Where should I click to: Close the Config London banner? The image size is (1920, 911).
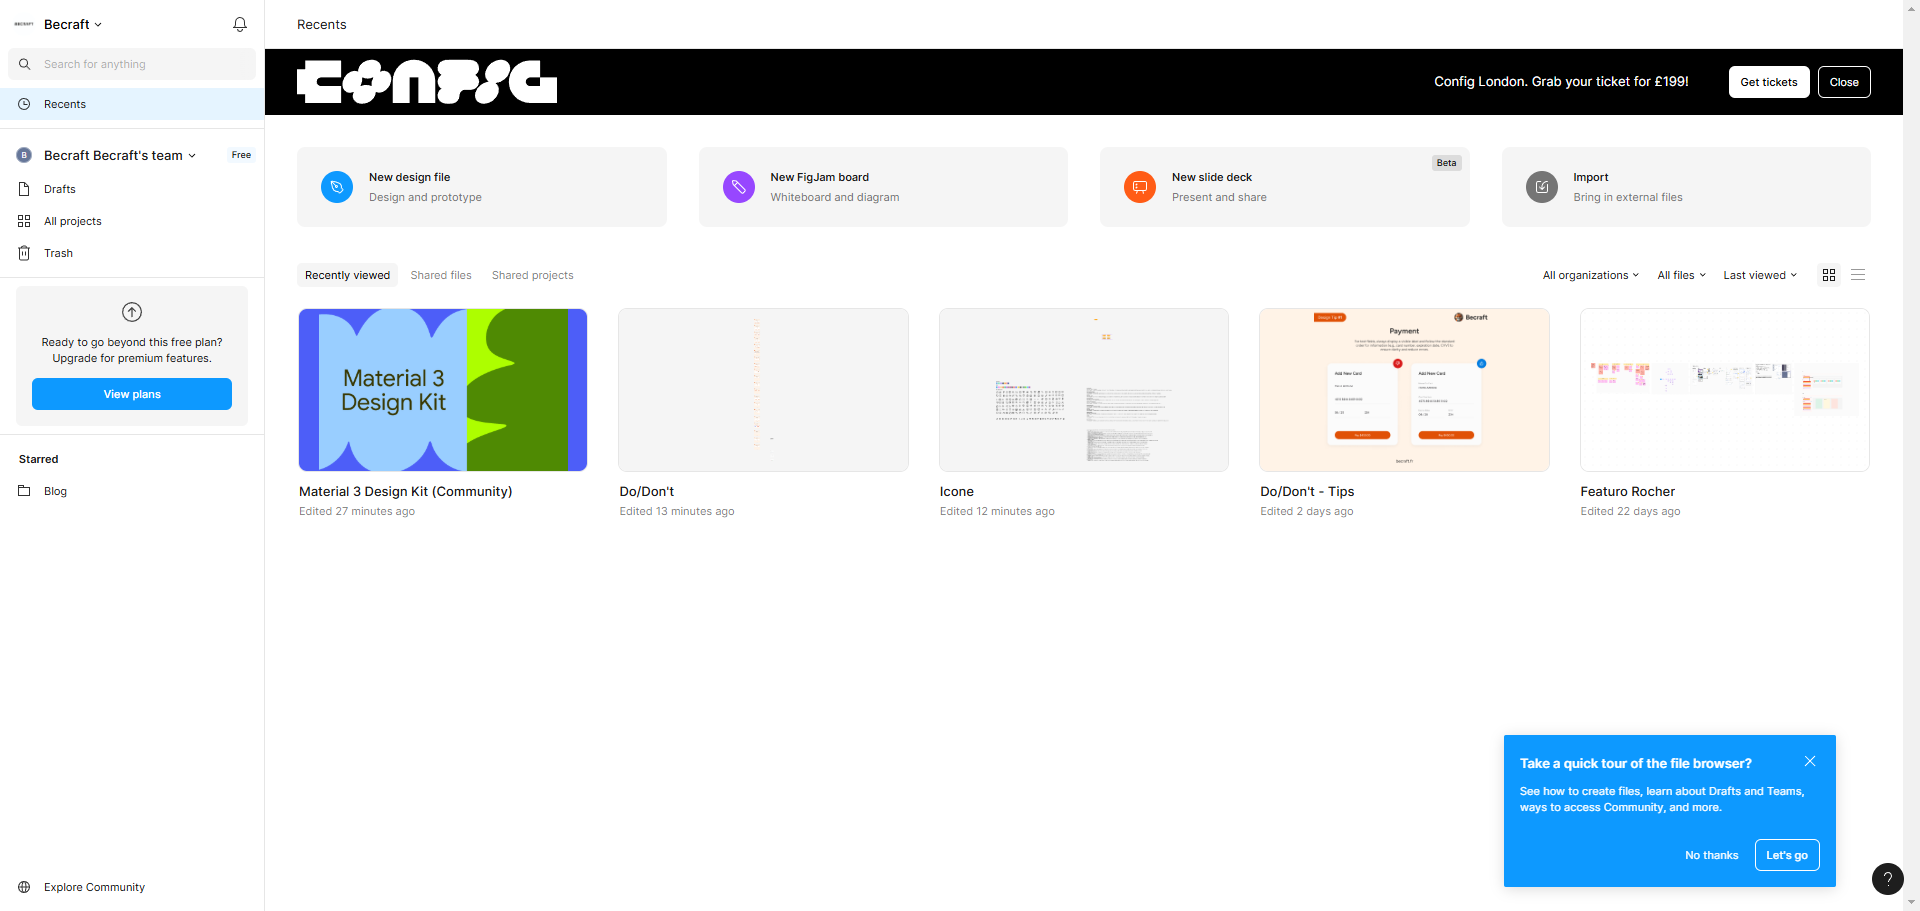(x=1844, y=82)
